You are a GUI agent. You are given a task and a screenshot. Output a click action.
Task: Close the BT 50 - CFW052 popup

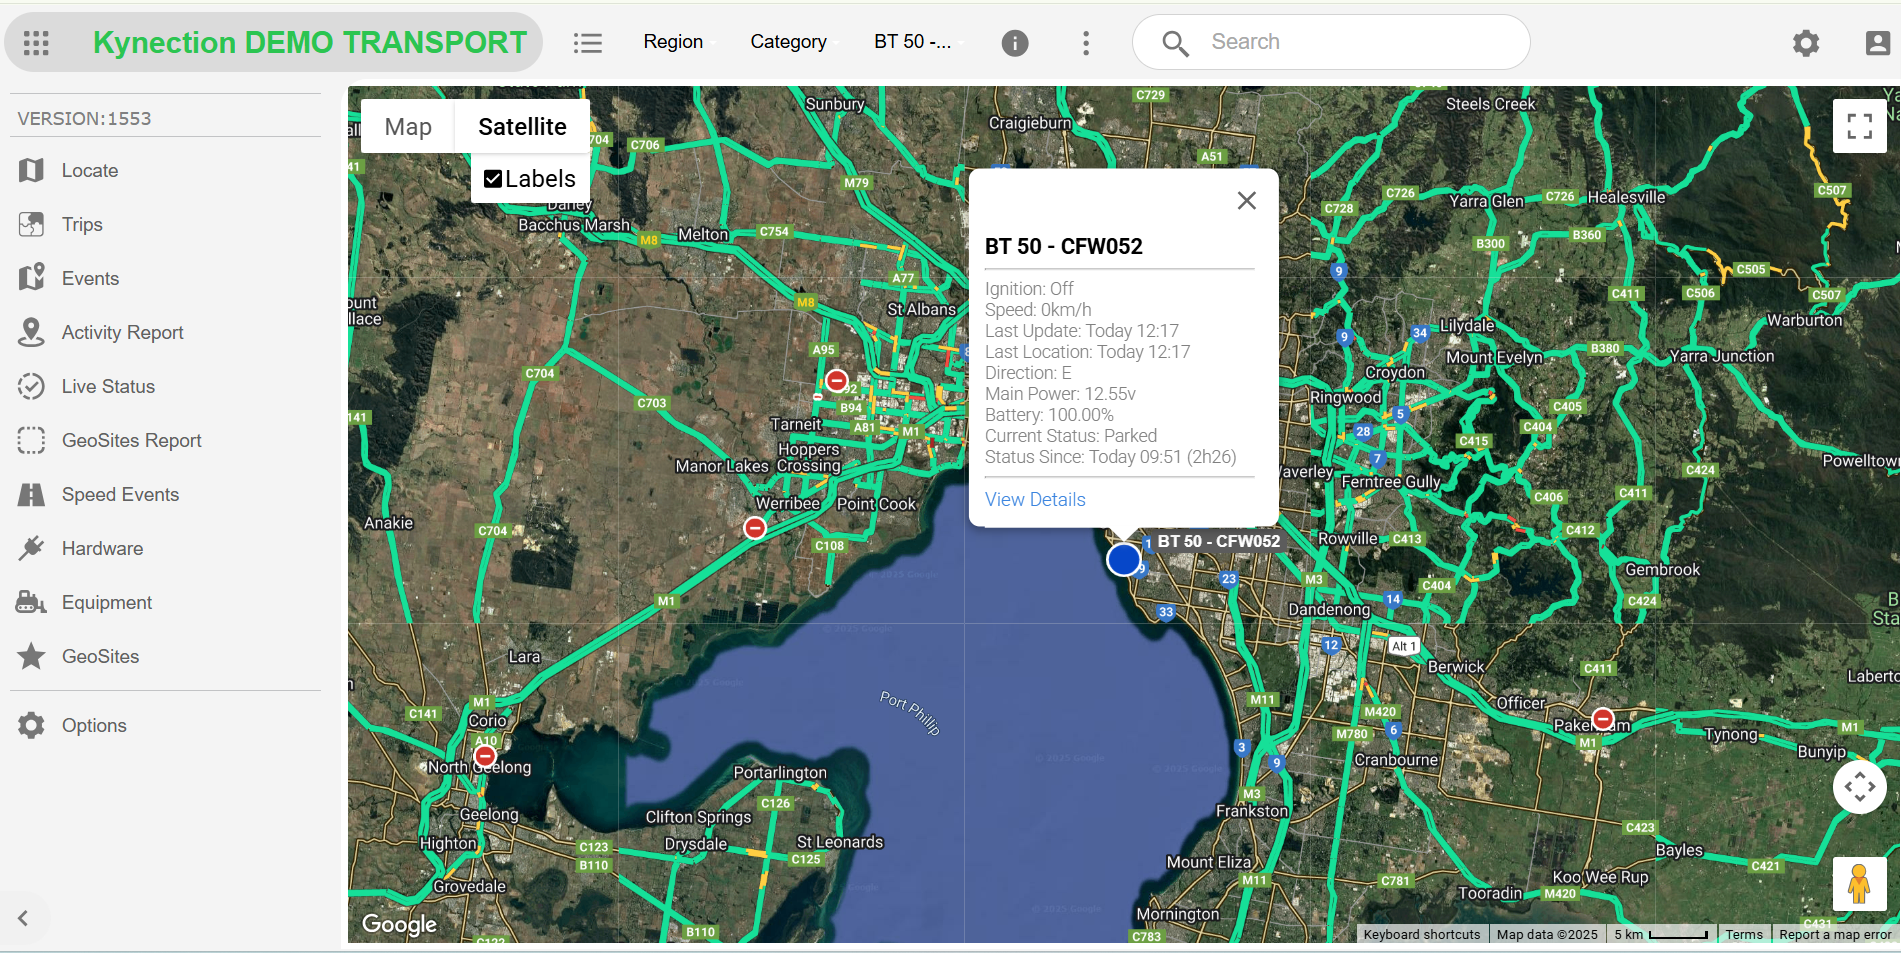[x=1246, y=201]
